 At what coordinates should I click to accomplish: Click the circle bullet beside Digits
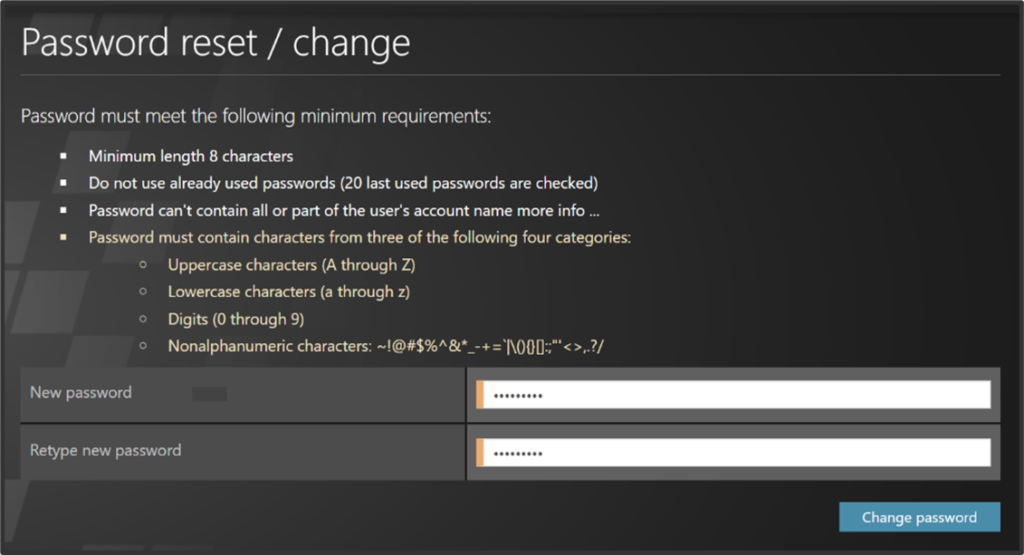click(x=143, y=319)
